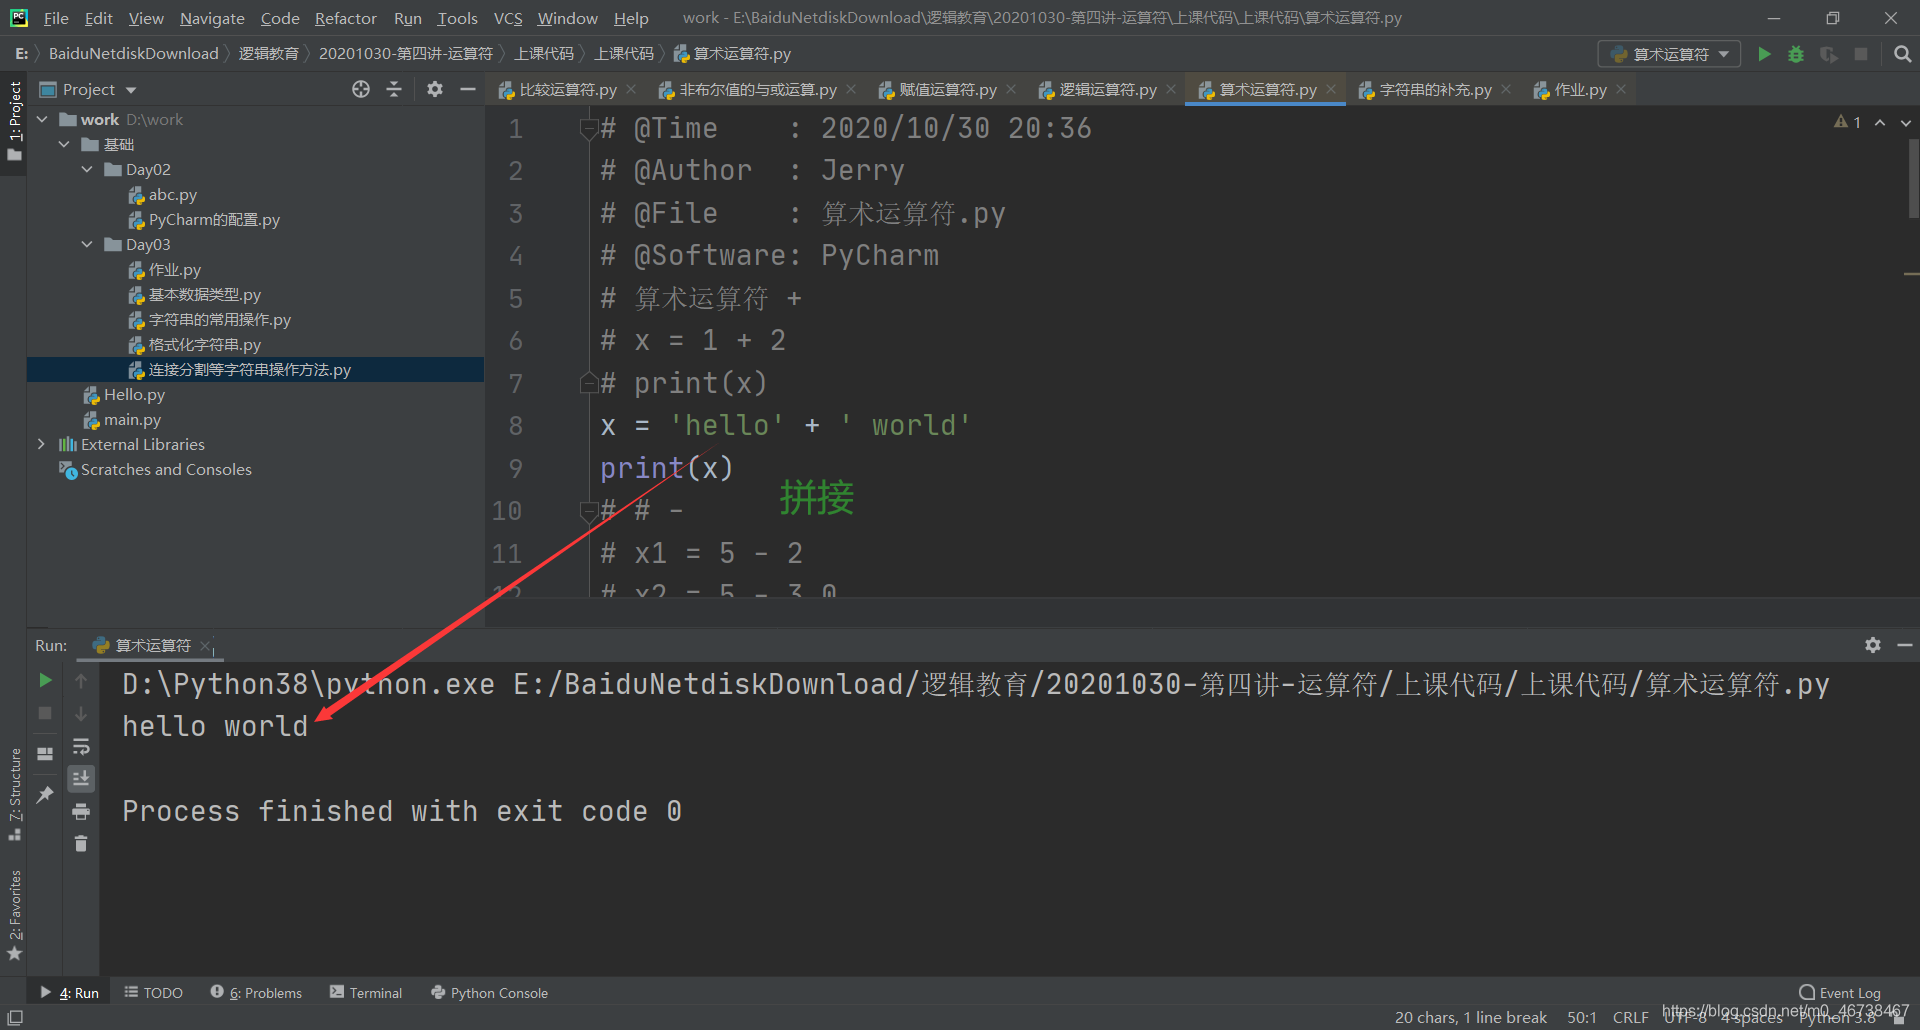This screenshot has width=1920, height=1030.
Task: Open the File menu
Action: [x=56, y=18]
